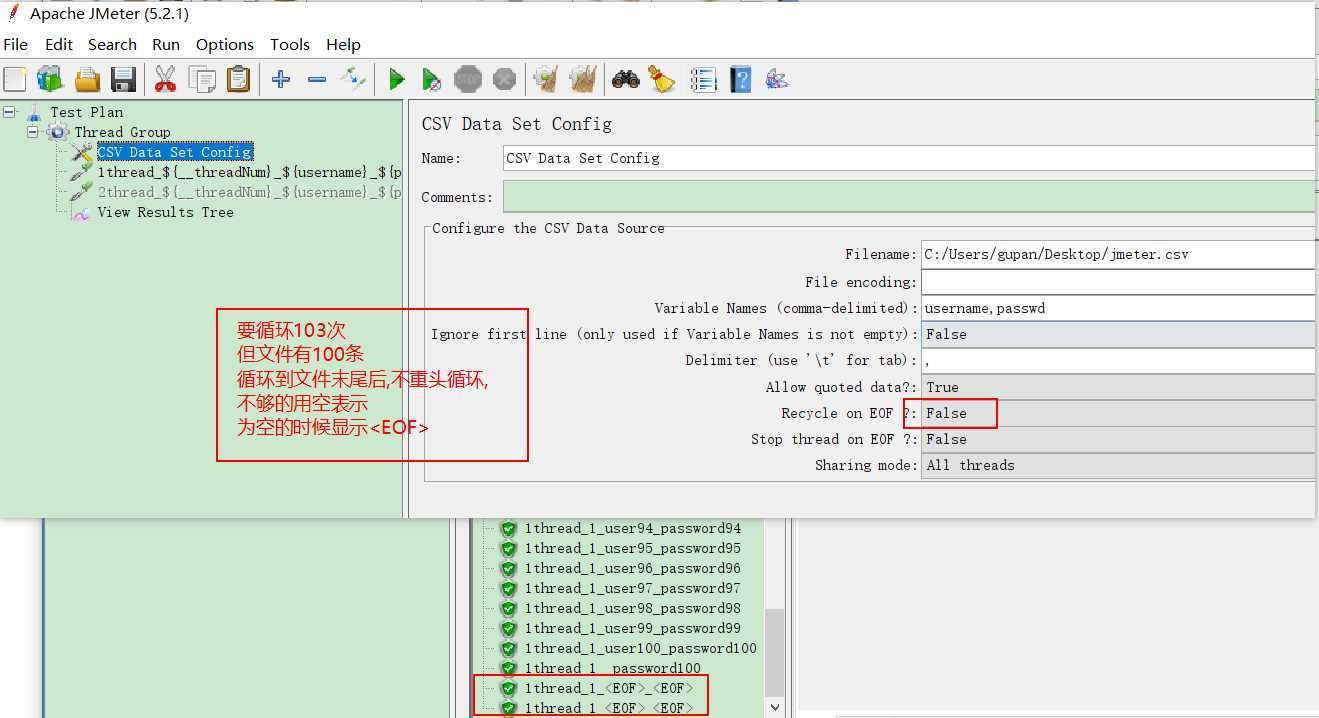Select result 1thread_1_user95_password95 in background window
1319x718 pixels.
pyautogui.click(x=632, y=548)
